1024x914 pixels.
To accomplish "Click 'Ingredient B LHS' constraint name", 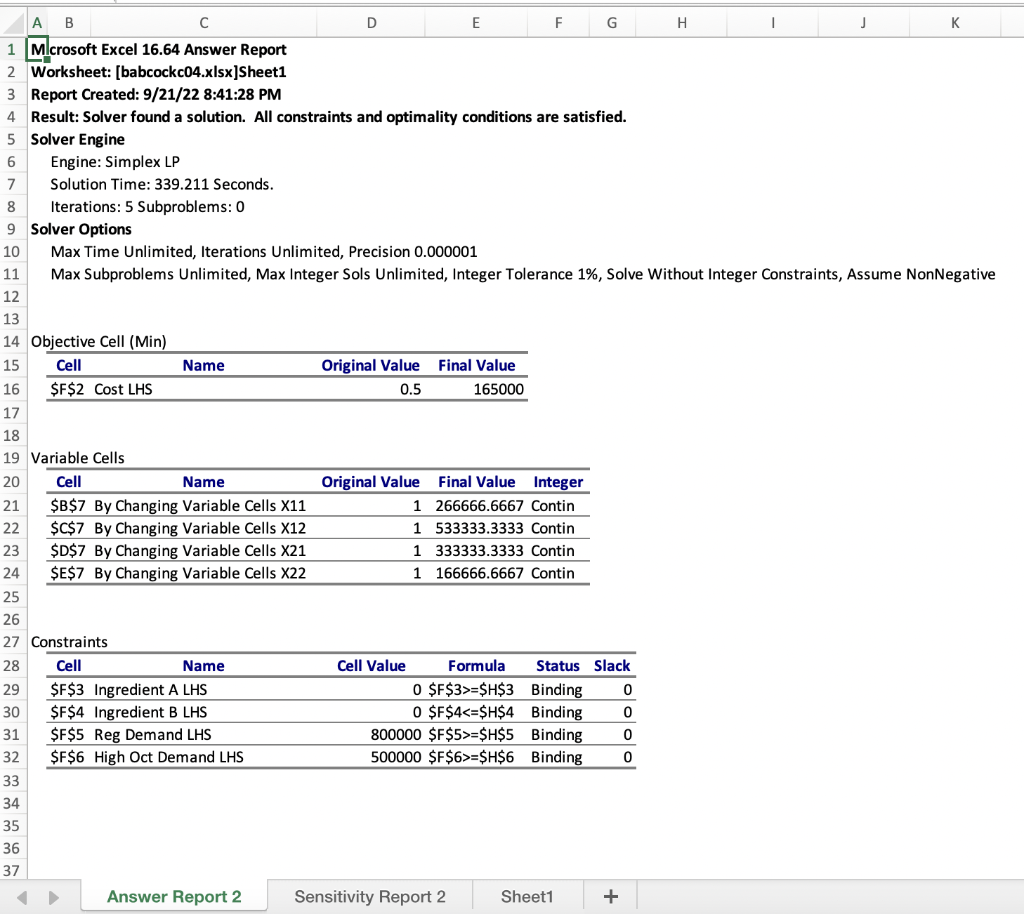I will (150, 712).
